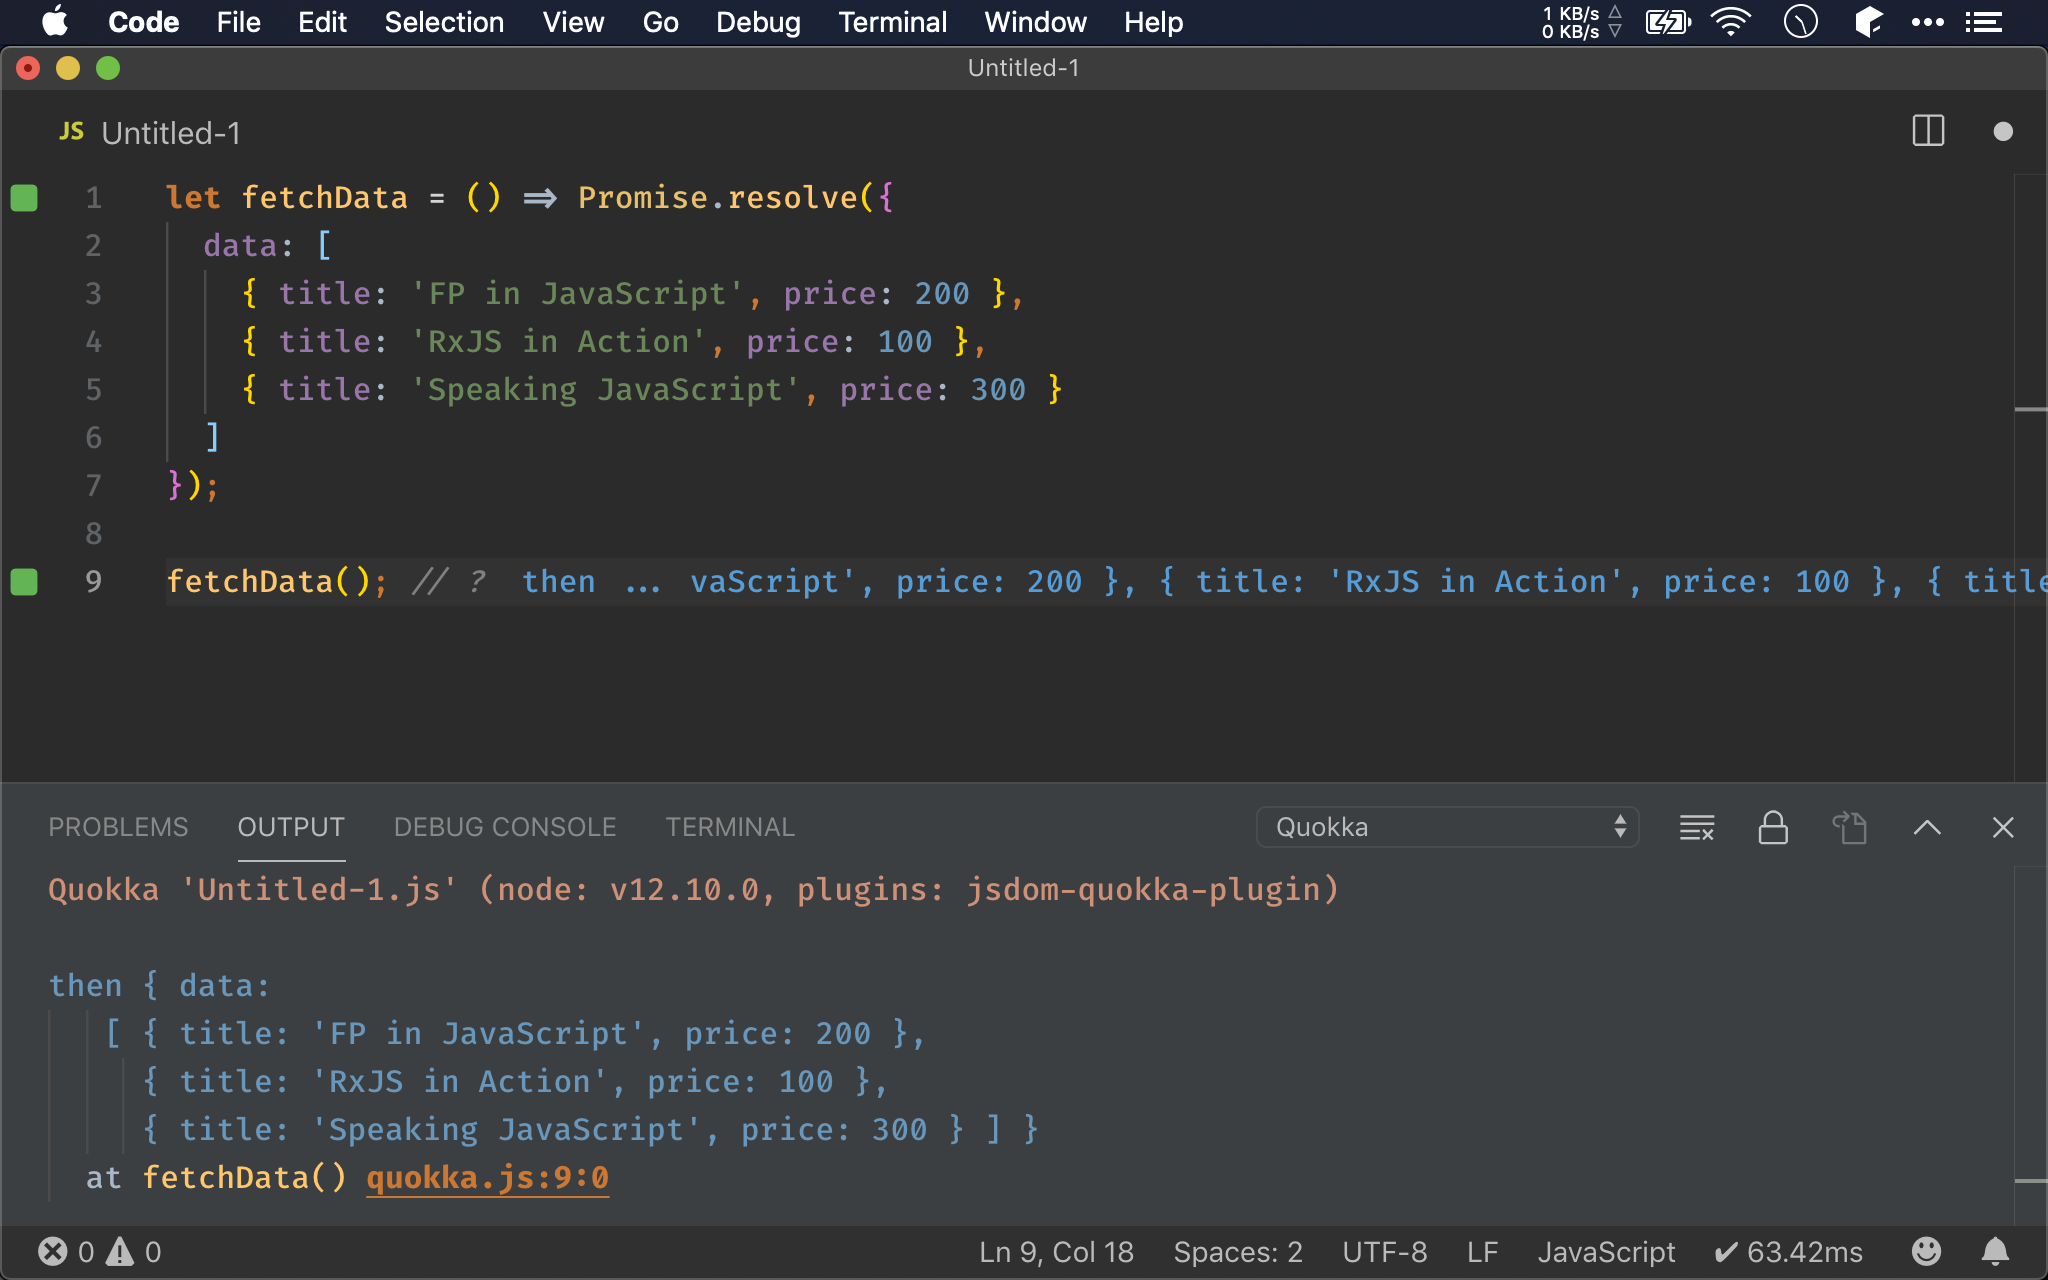Click the split editor right icon
This screenshot has width=2048, height=1280.
point(1927,131)
